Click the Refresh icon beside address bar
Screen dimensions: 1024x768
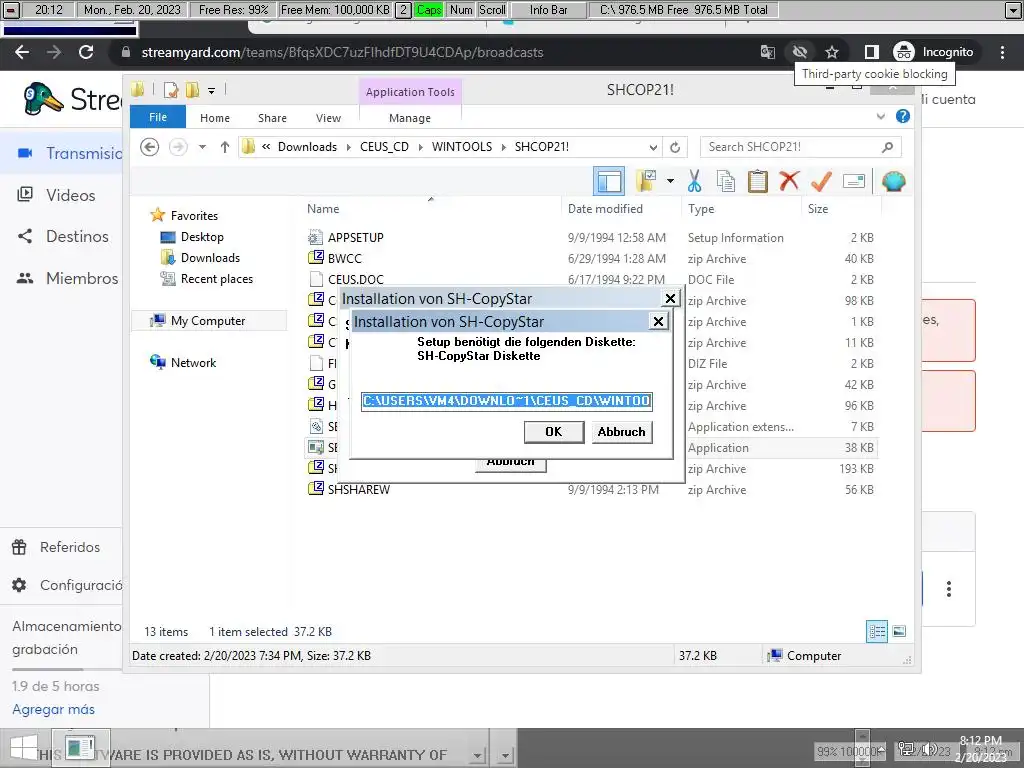(675, 148)
